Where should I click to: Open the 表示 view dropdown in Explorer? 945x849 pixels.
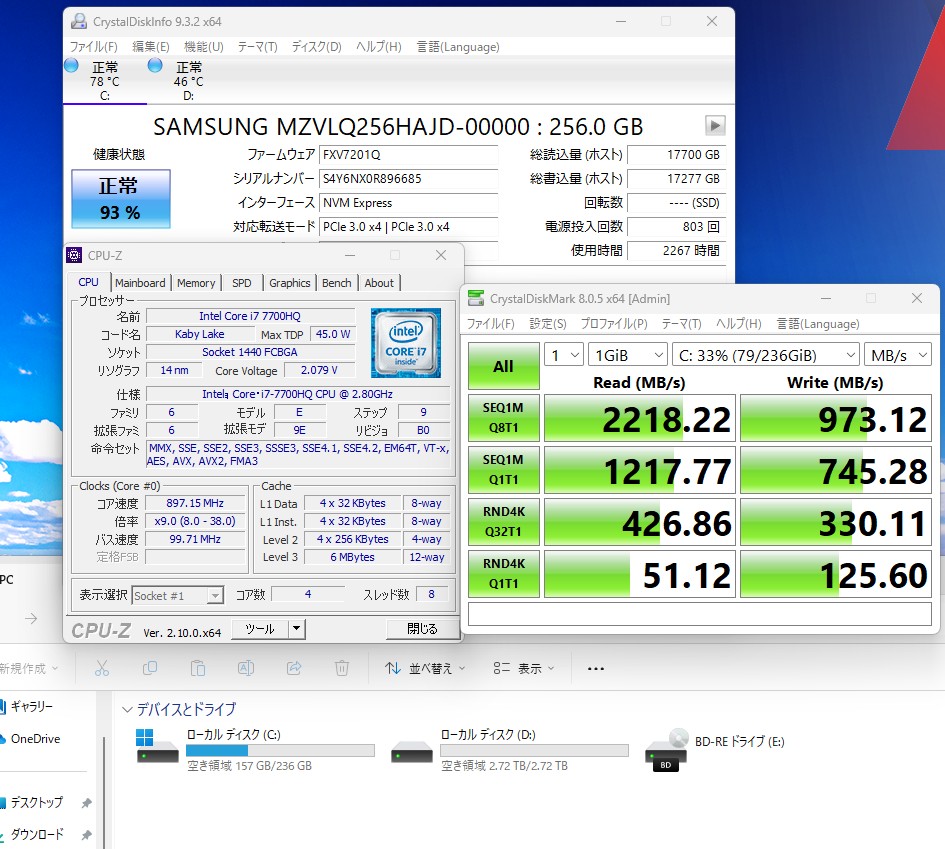(x=524, y=668)
